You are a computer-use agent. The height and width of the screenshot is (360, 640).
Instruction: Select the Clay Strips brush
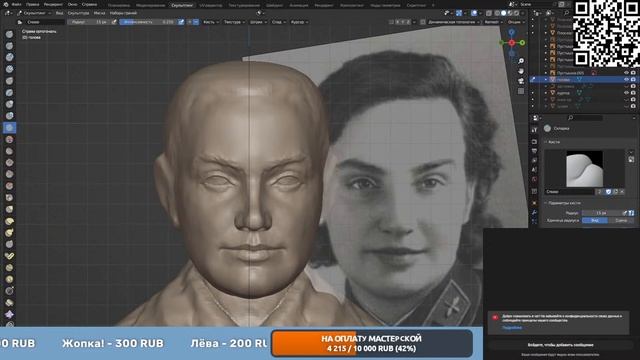[9, 69]
